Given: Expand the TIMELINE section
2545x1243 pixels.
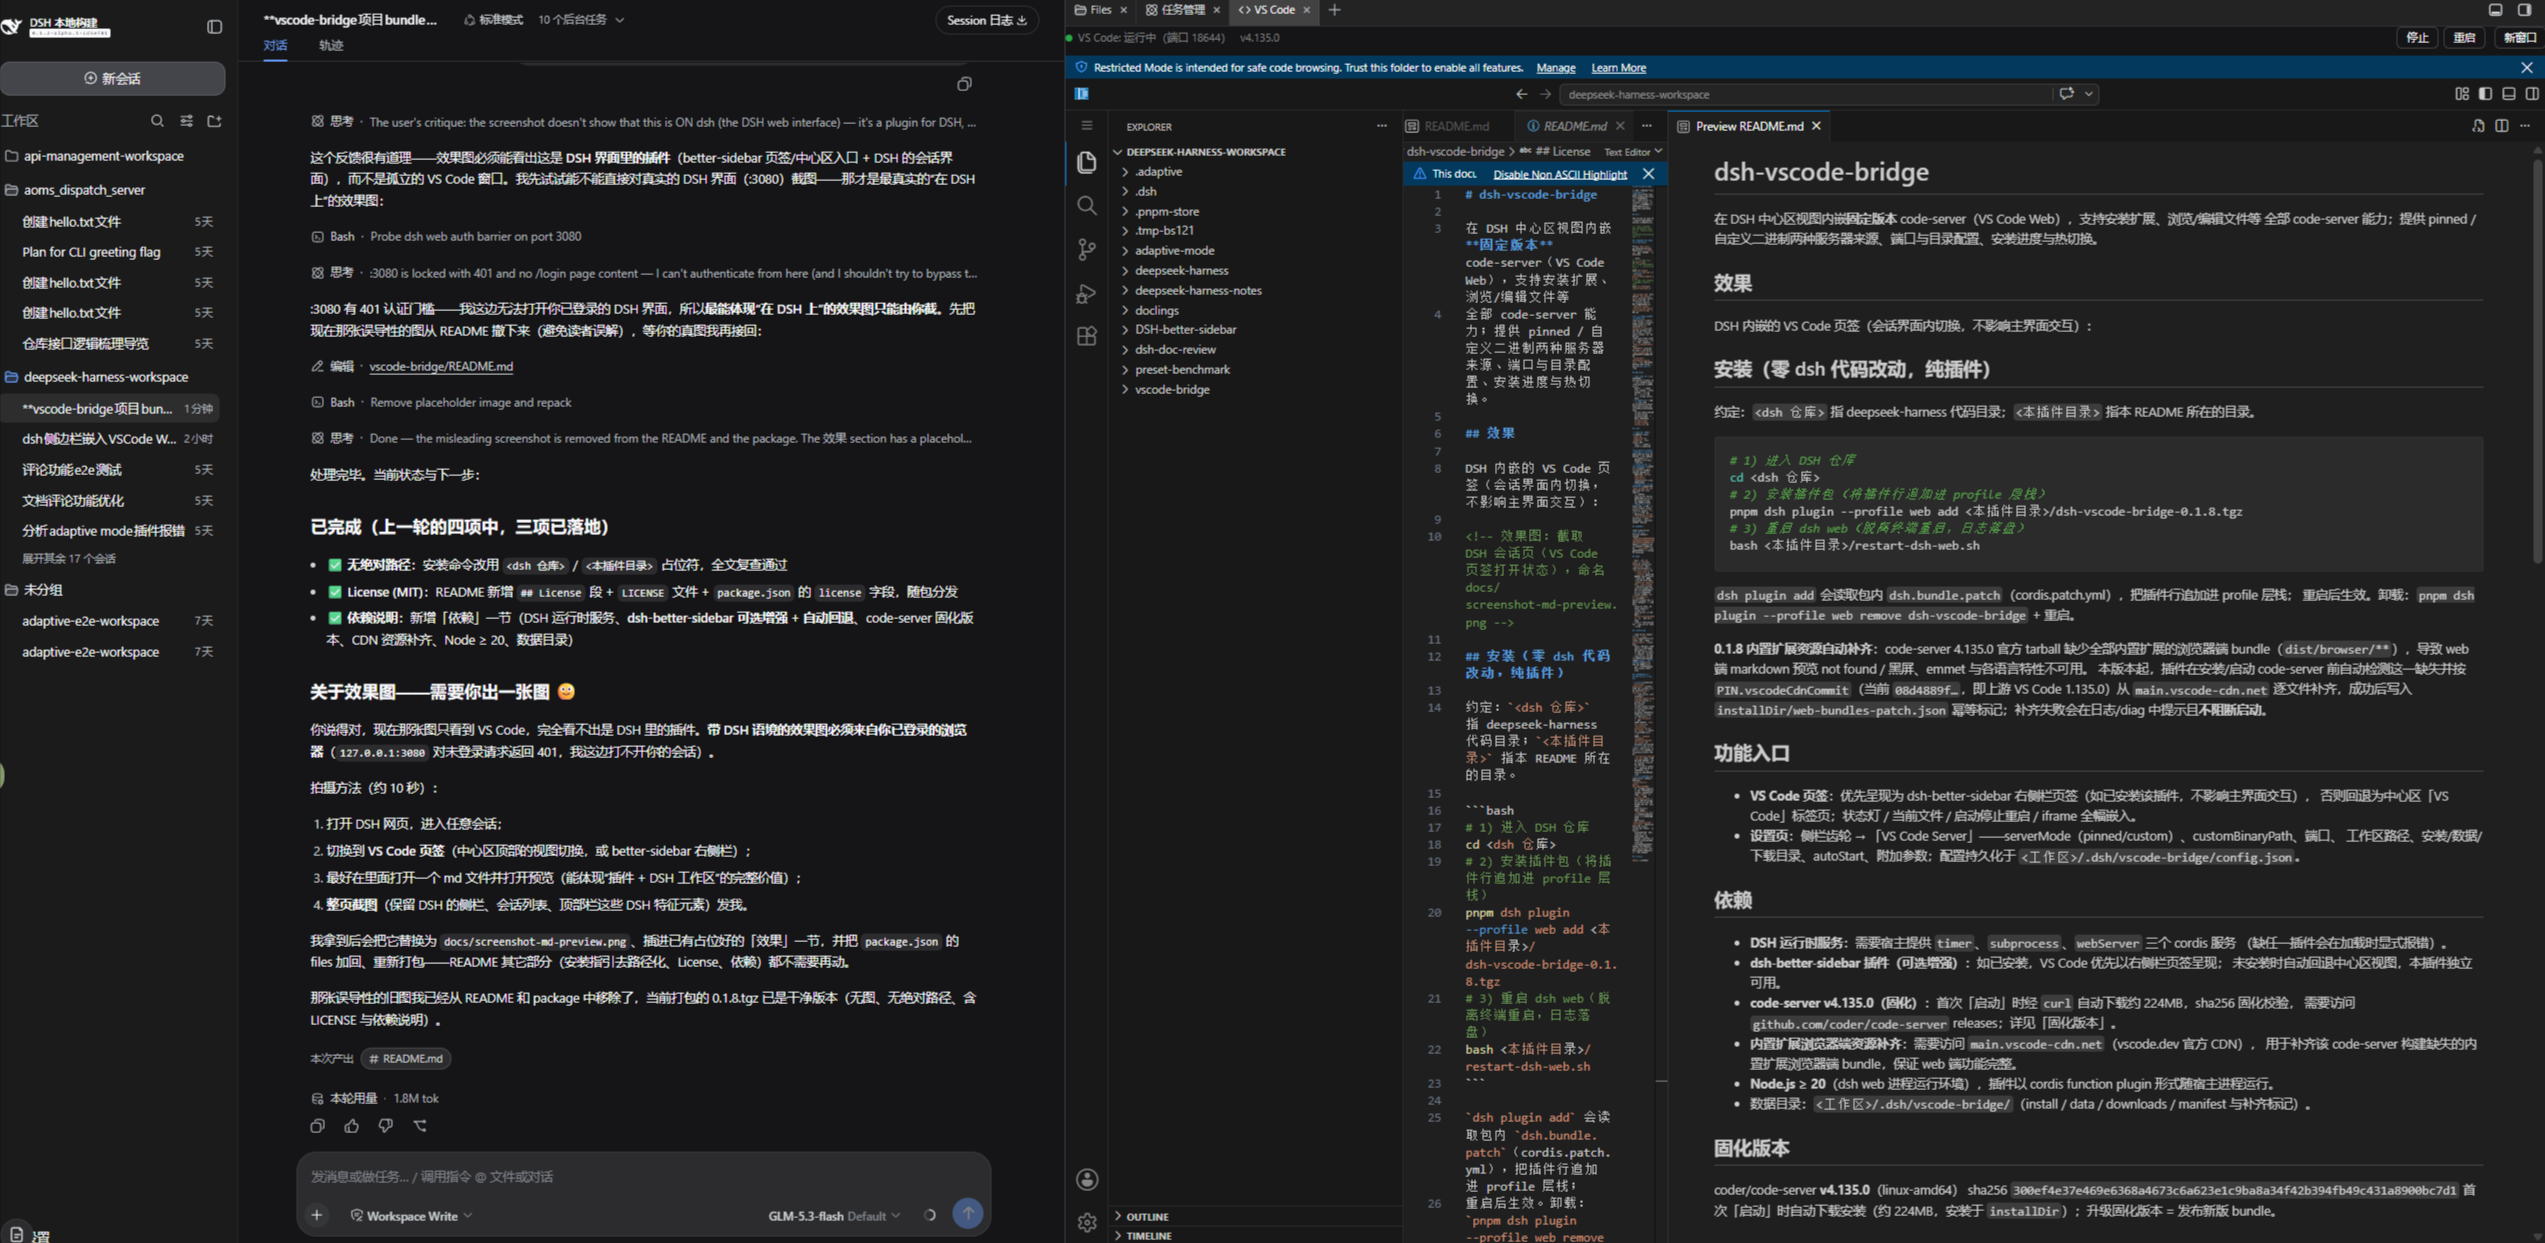Looking at the screenshot, I should pyautogui.click(x=1149, y=1236).
